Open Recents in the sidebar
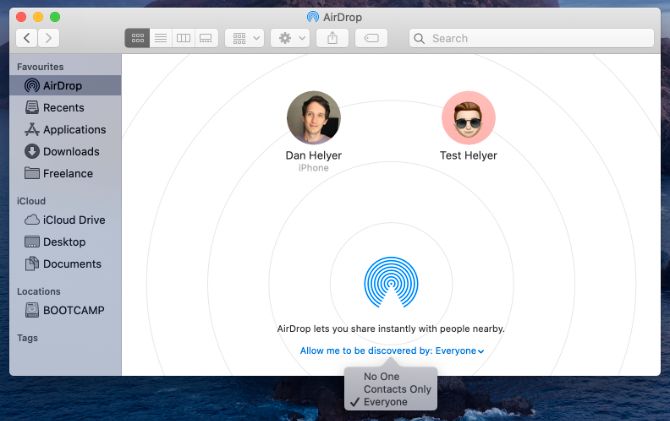Image resolution: width=670 pixels, height=421 pixels. pyautogui.click(x=63, y=108)
